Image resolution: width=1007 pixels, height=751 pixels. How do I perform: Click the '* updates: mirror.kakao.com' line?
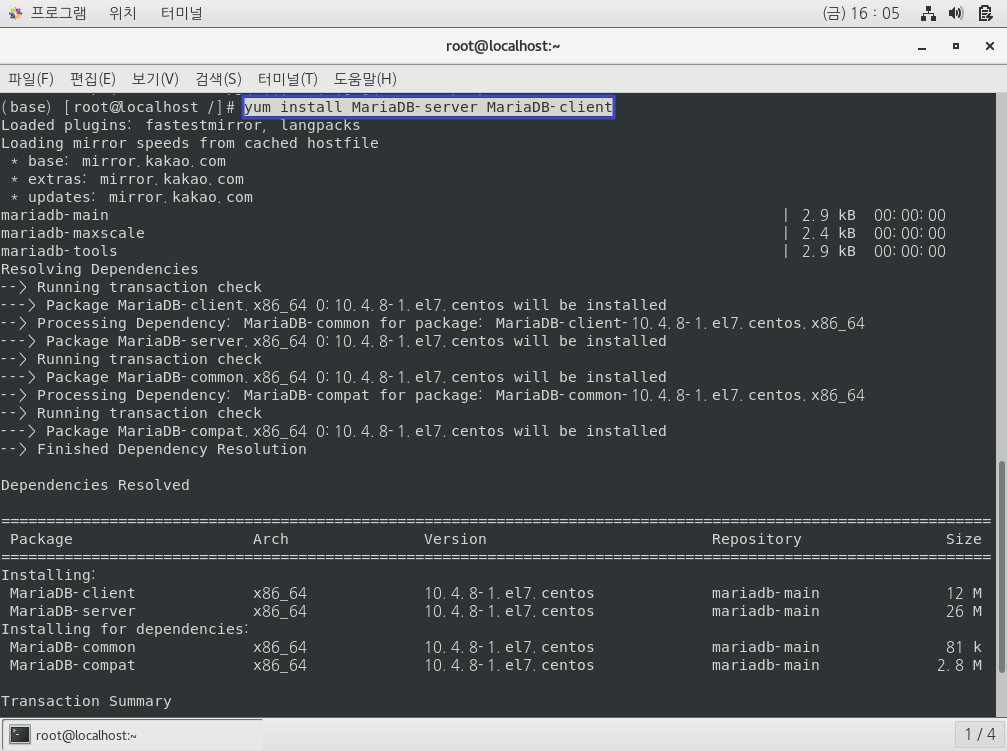click(x=131, y=197)
